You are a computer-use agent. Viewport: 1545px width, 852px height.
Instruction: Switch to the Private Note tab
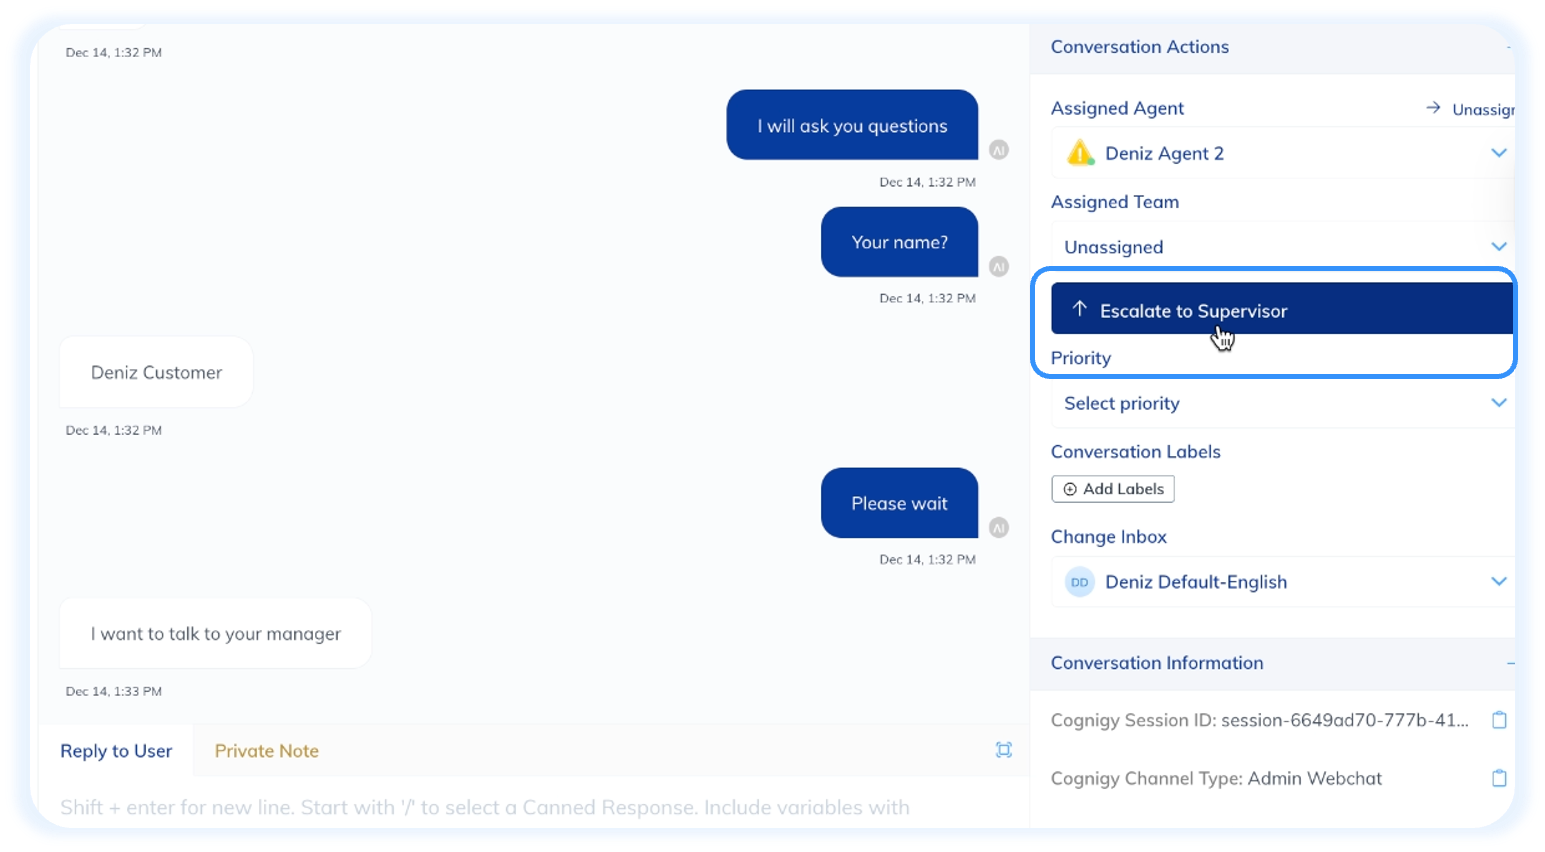pyautogui.click(x=266, y=751)
